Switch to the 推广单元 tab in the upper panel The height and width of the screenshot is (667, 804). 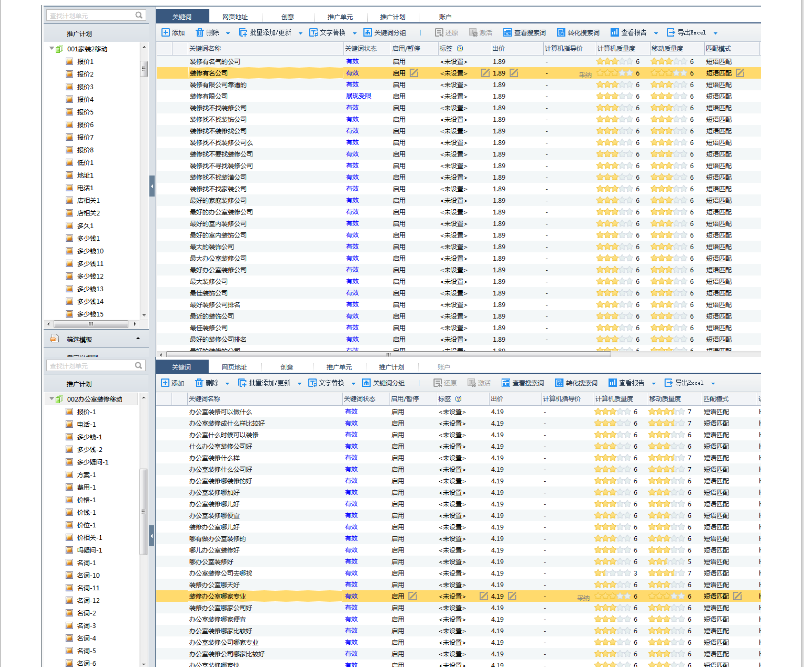[x=340, y=17]
